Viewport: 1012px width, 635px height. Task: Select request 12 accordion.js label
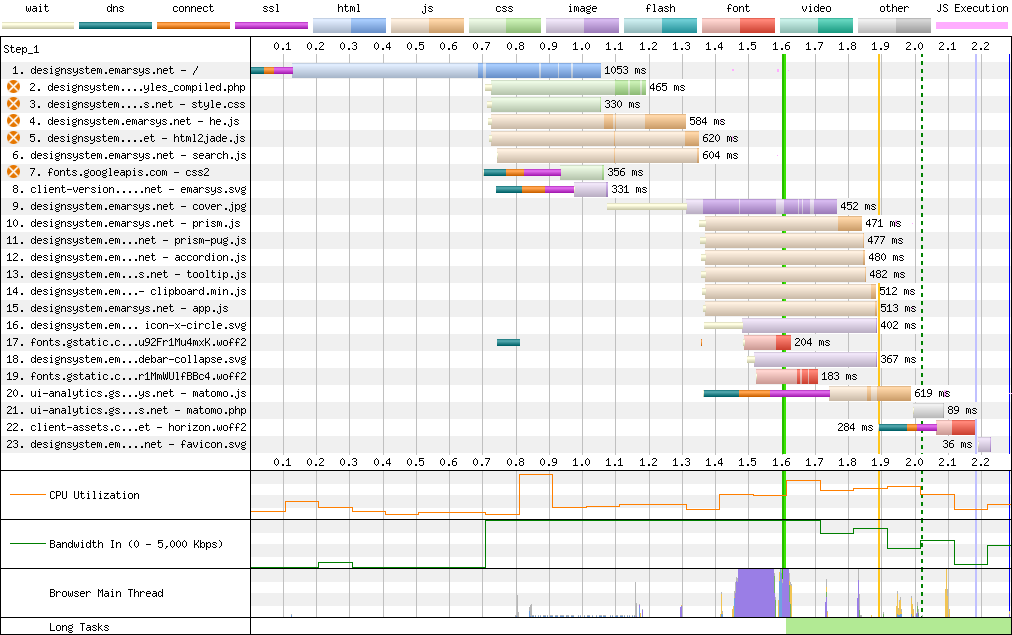pos(126,257)
